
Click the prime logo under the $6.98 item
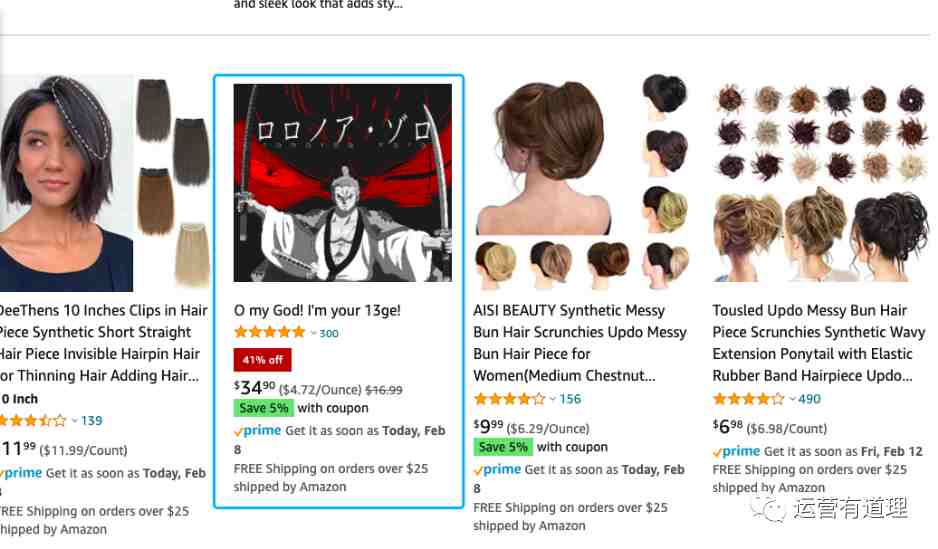(736, 452)
